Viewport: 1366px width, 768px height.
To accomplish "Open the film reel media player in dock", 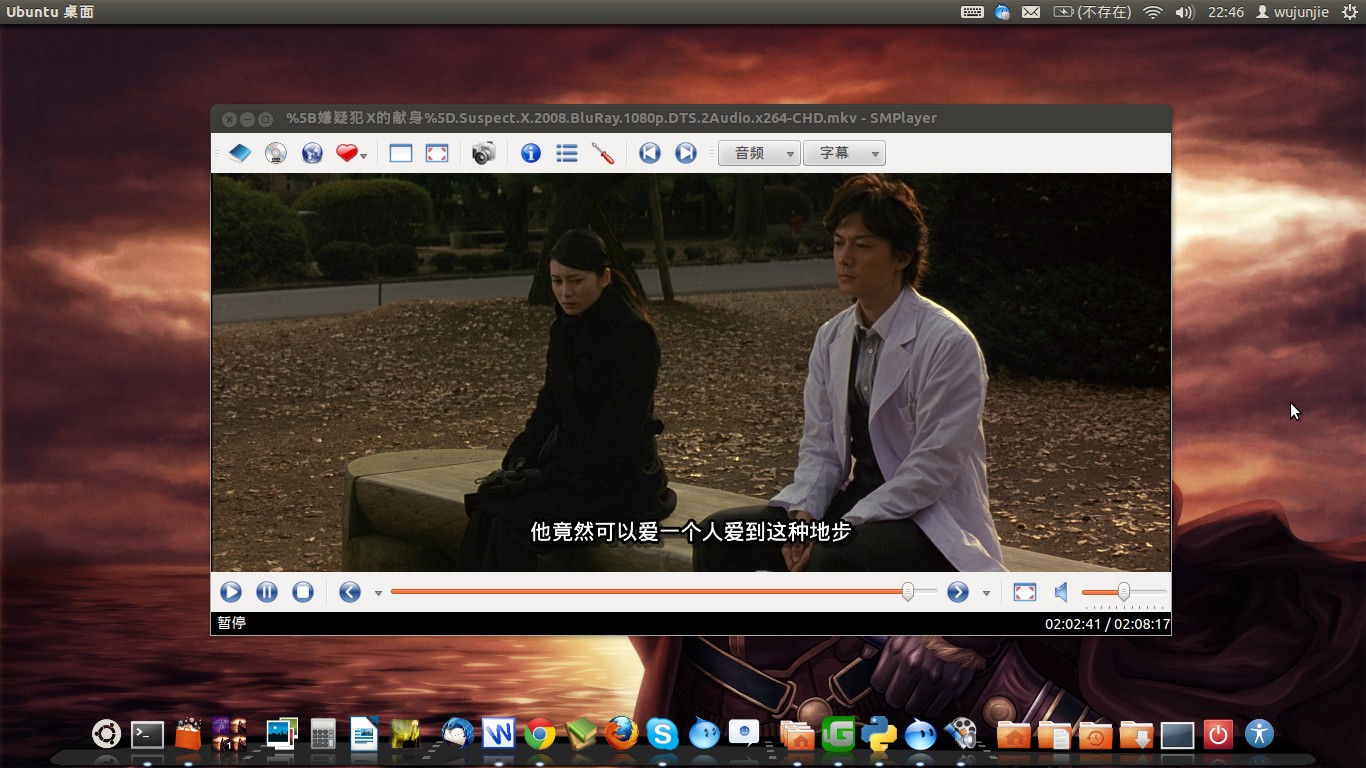I will coord(961,734).
